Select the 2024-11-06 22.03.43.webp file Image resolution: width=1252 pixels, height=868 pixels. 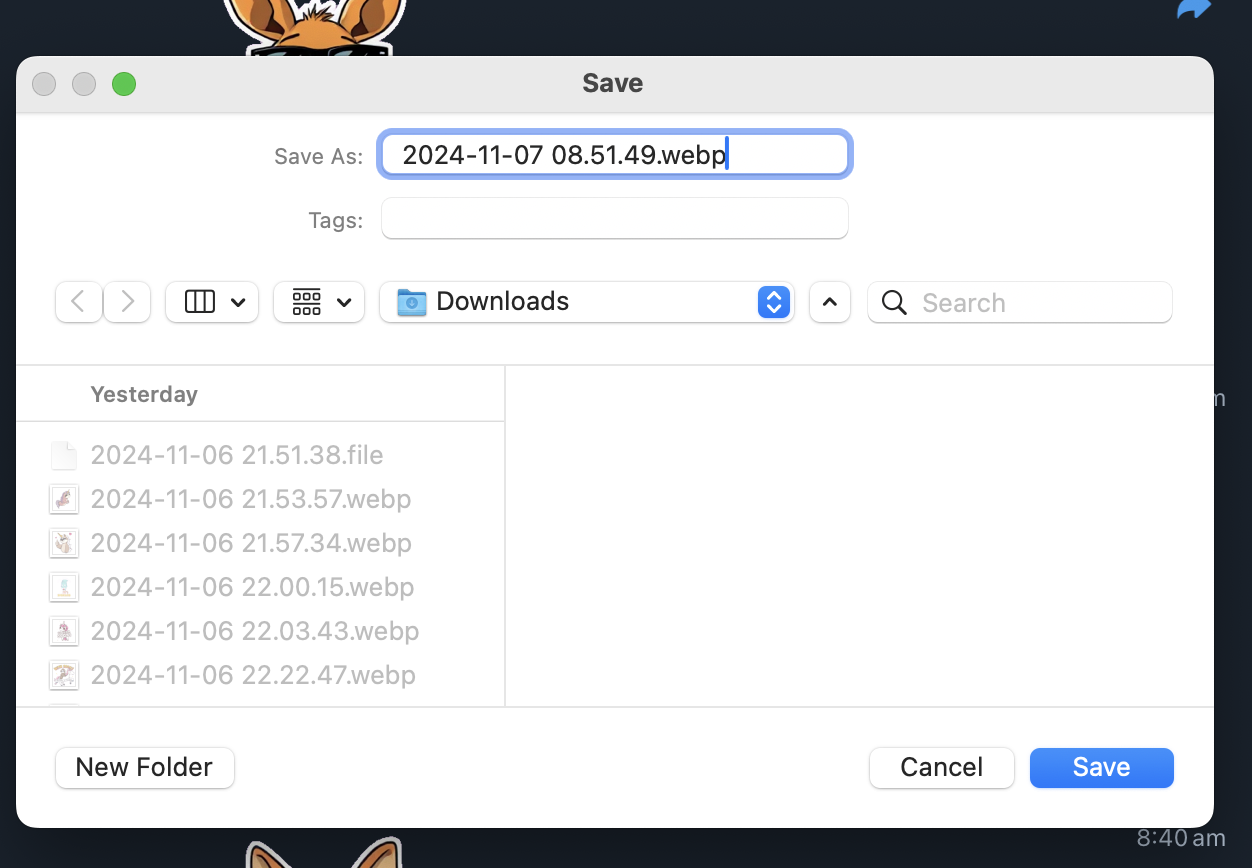254,631
